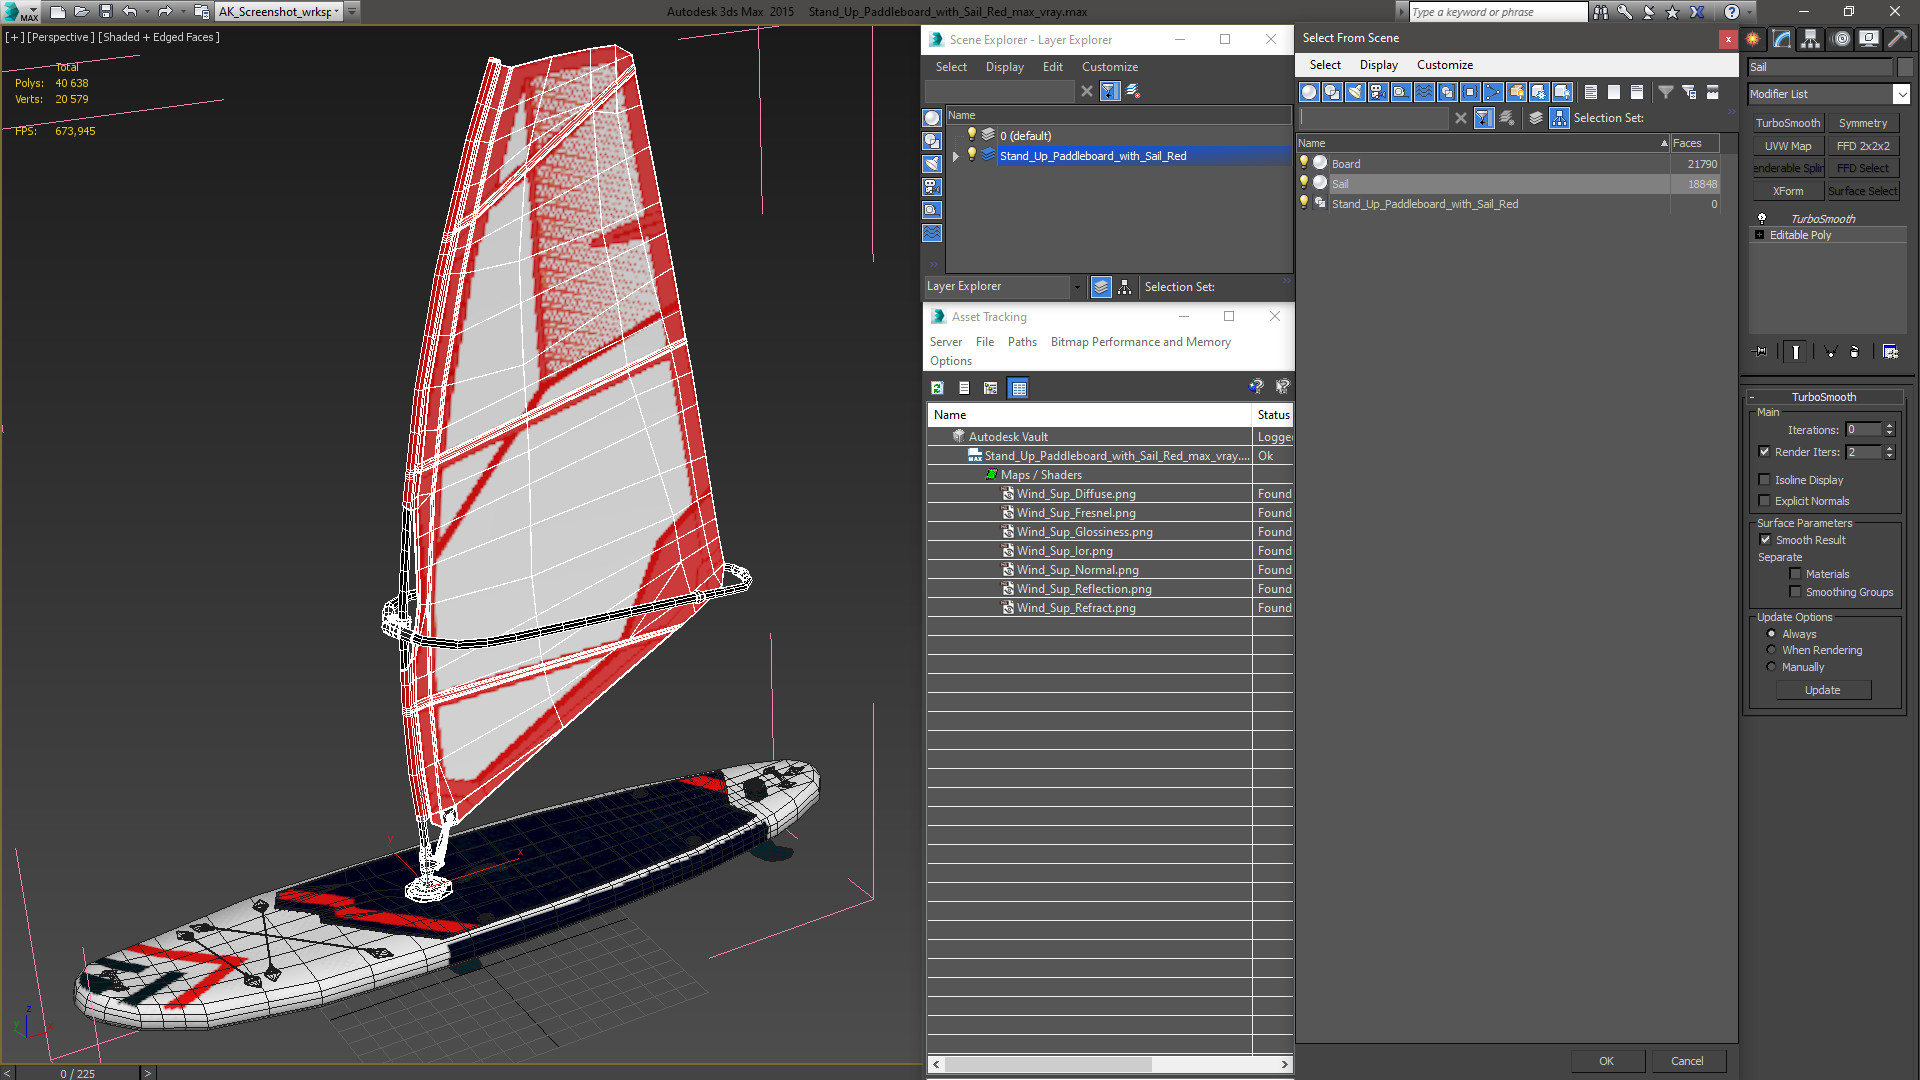The width and height of the screenshot is (1920, 1080).
Task: Open the Utilities hammer panel tab
Action: 1897,39
